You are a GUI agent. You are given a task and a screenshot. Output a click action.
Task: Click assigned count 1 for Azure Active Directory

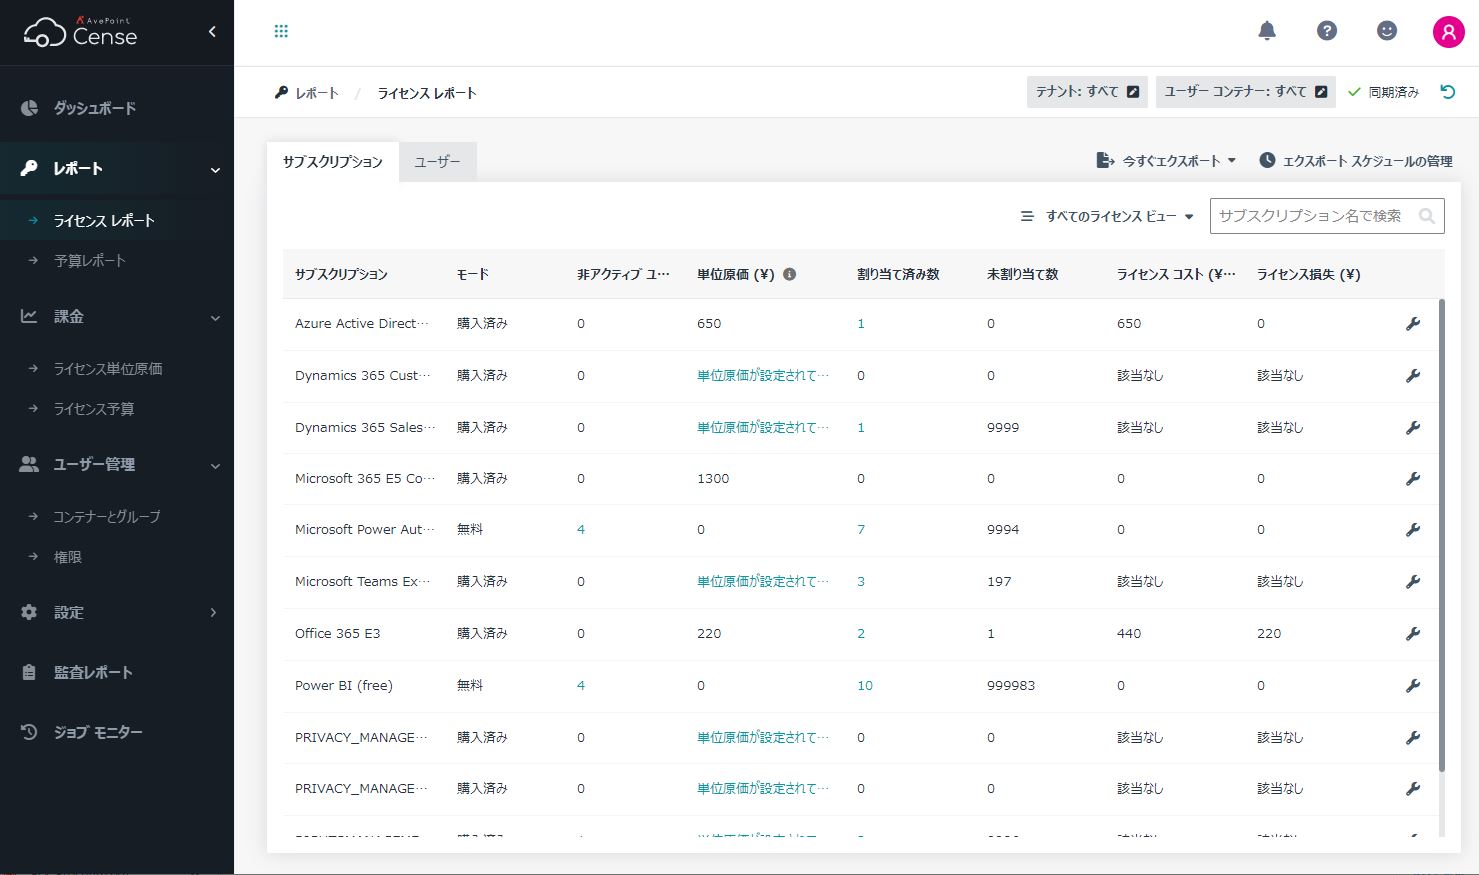click(x=861, y=324)
